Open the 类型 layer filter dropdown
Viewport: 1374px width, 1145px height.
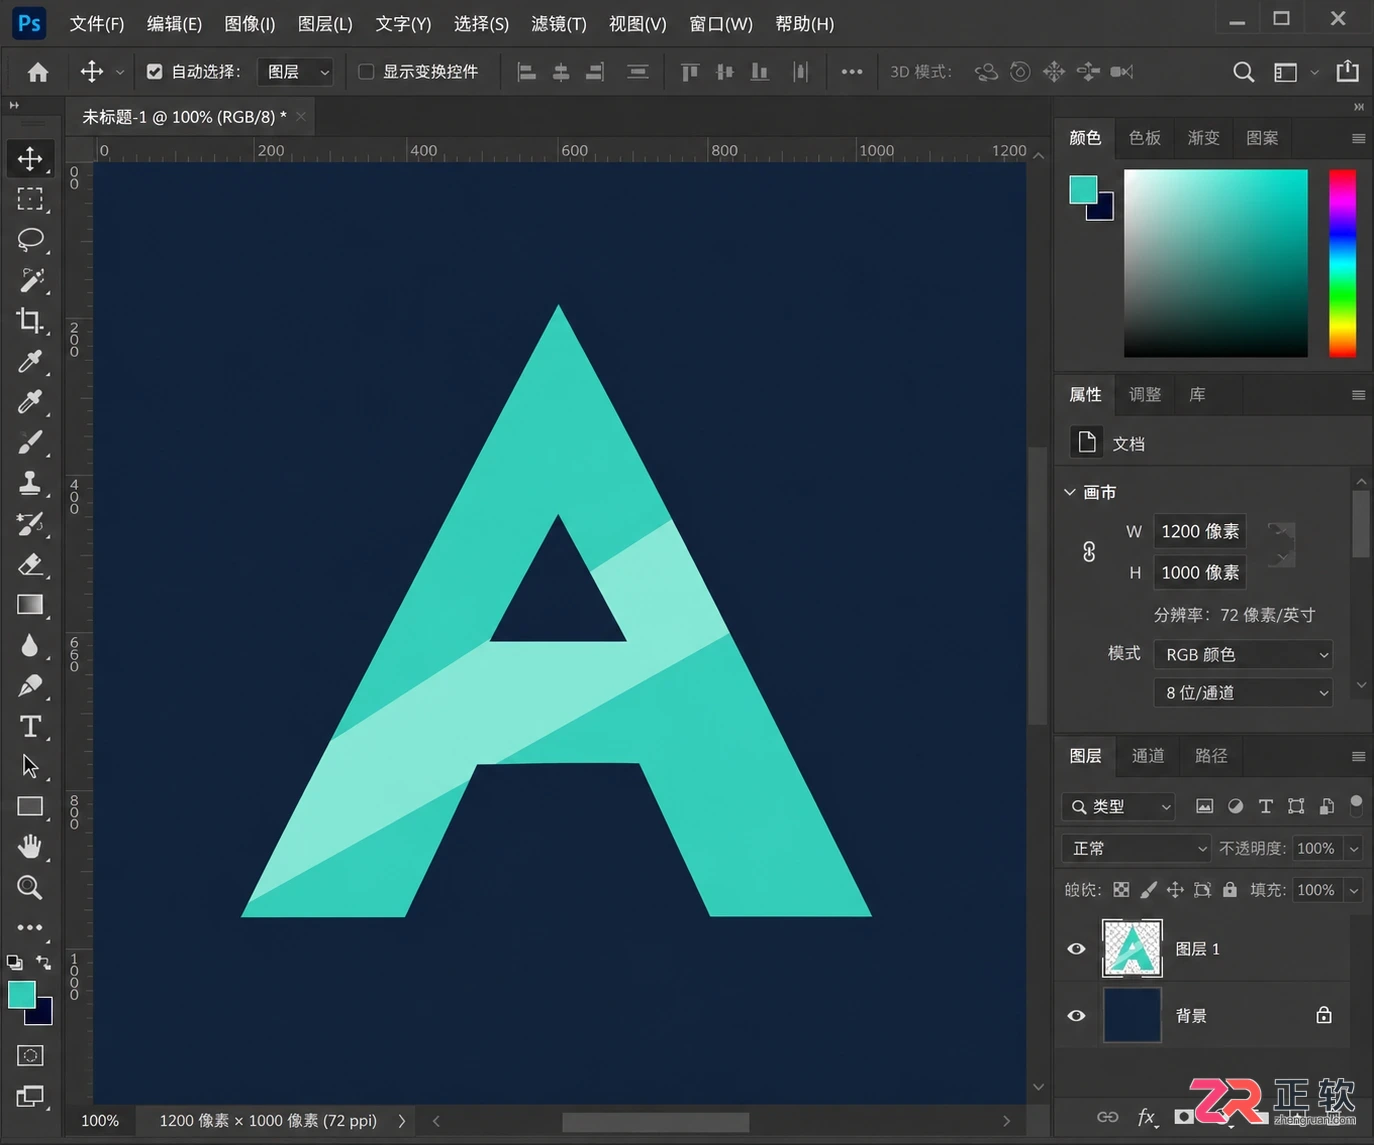coord(1118,806)
